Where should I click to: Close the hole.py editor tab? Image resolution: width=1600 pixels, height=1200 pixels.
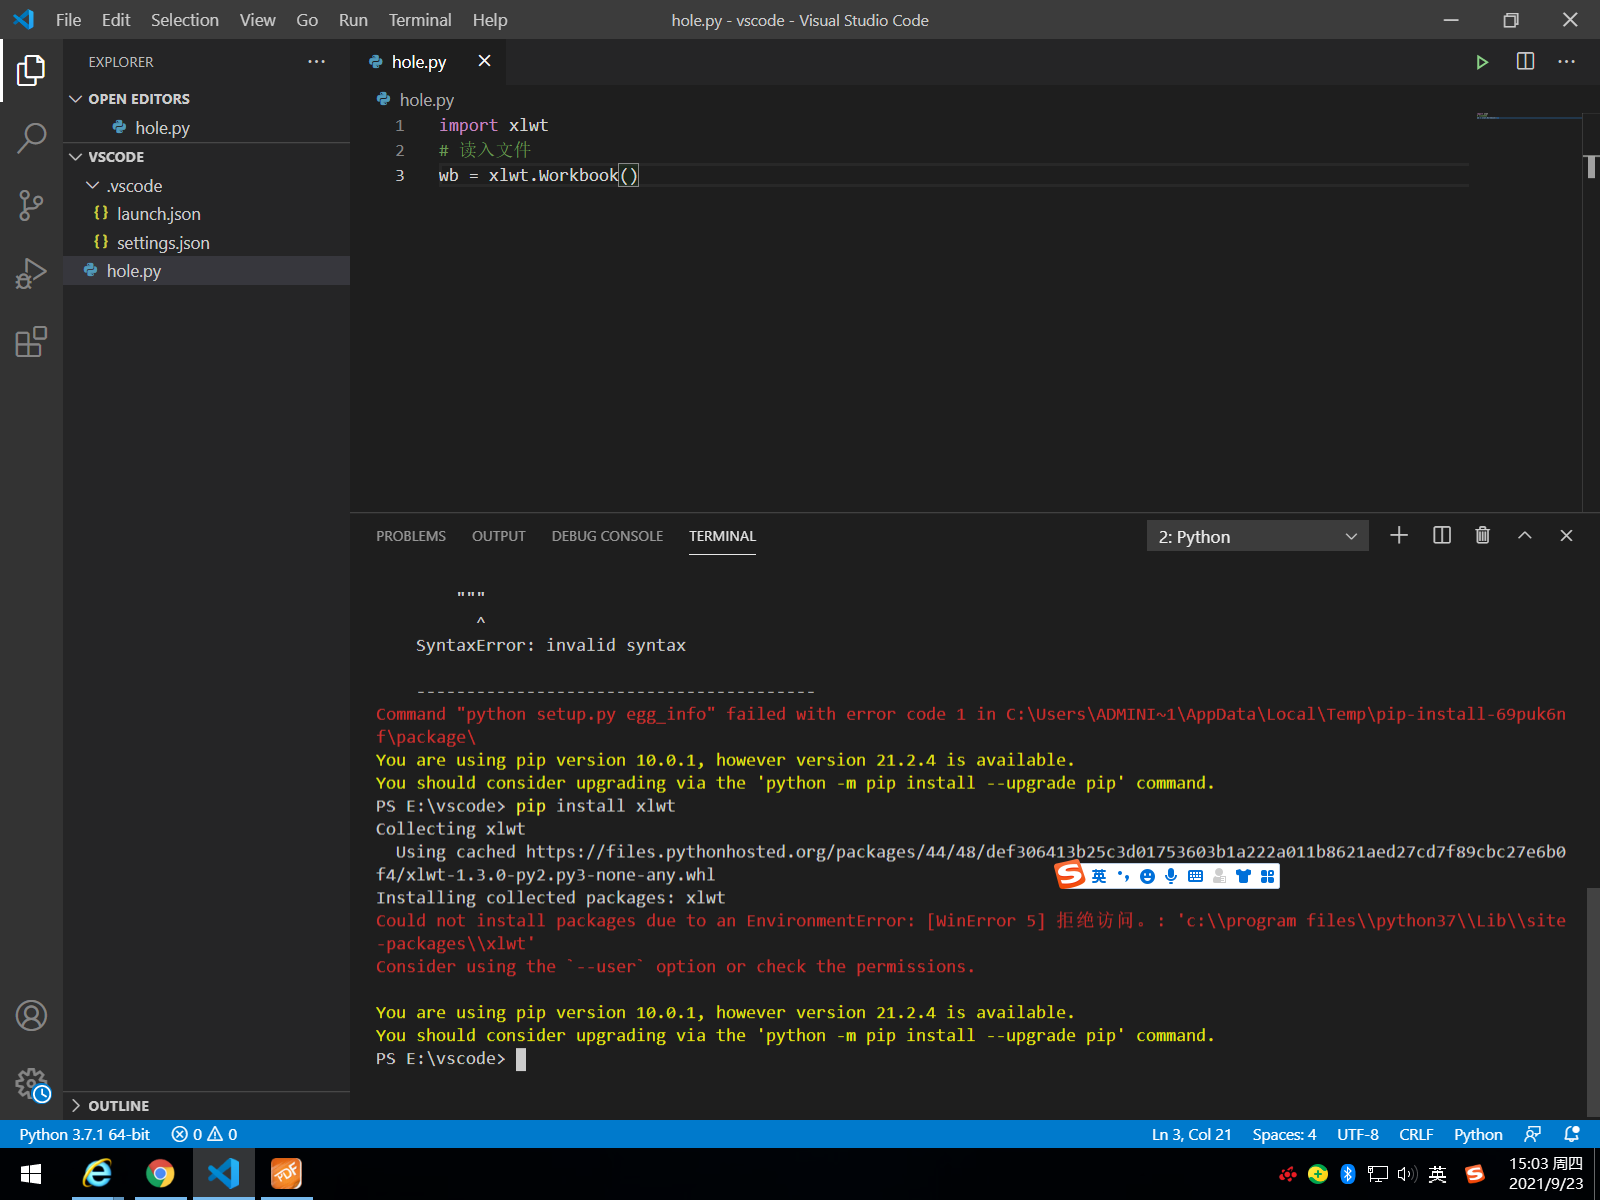click(x=484, y=61)
